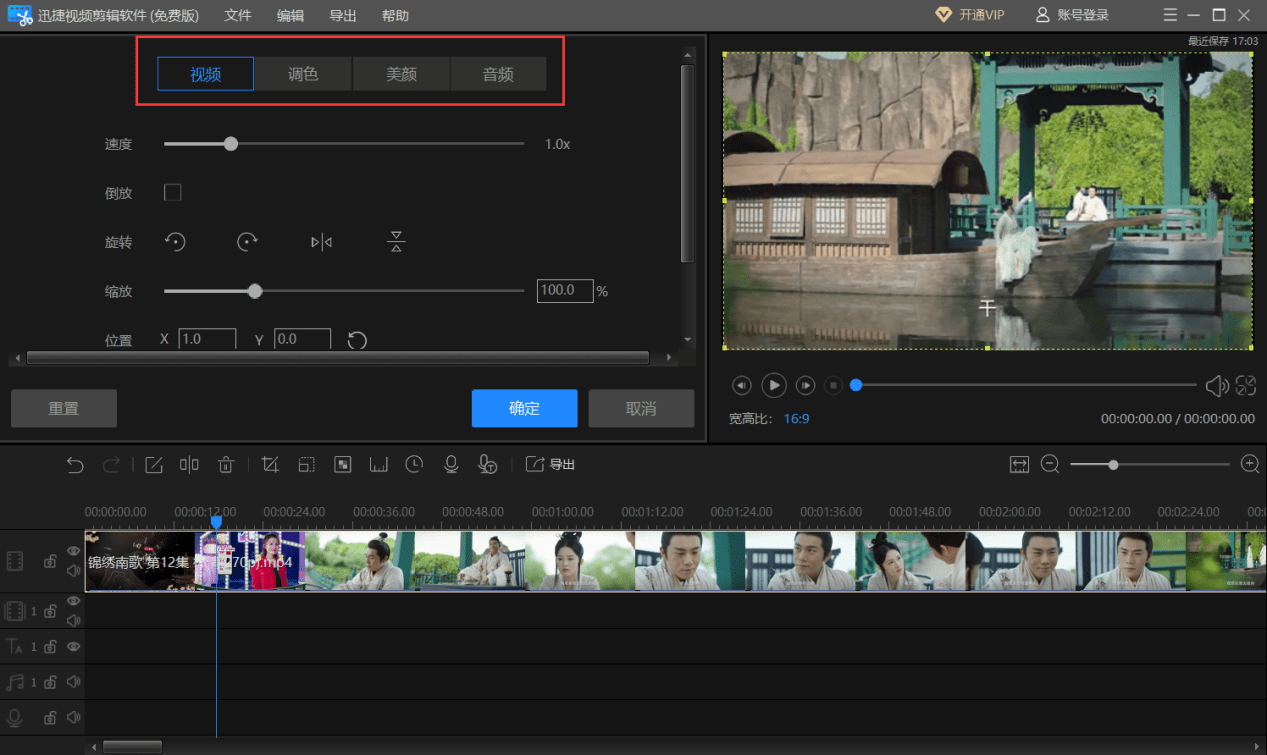Play the preview video
The height and width of the screenshot is (755, 1267).
pos(774,385)
